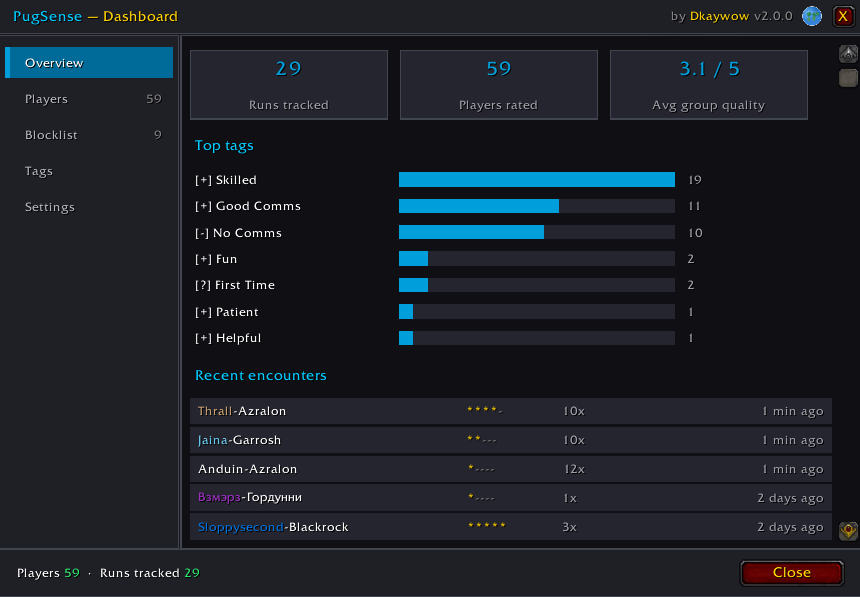Click the scroll-up arrow button
Viewport: 860px width, 597px height.
pos(848,54)
